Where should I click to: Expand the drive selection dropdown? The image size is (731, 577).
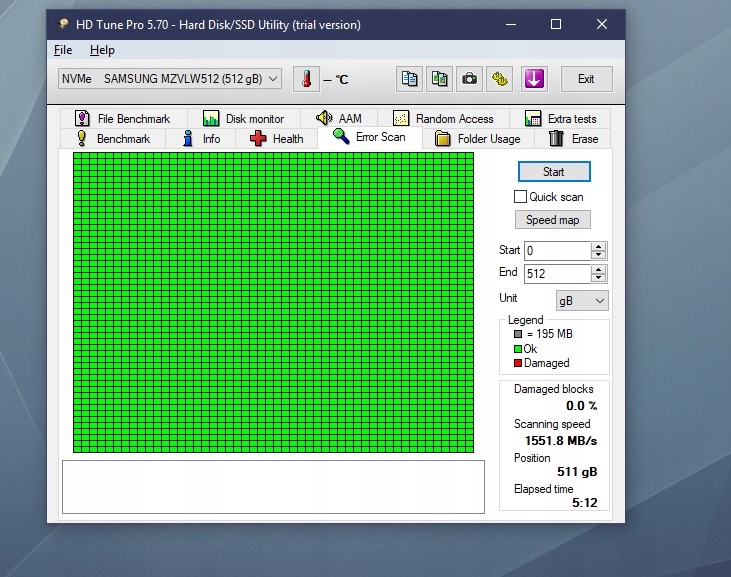coord(273,79)
